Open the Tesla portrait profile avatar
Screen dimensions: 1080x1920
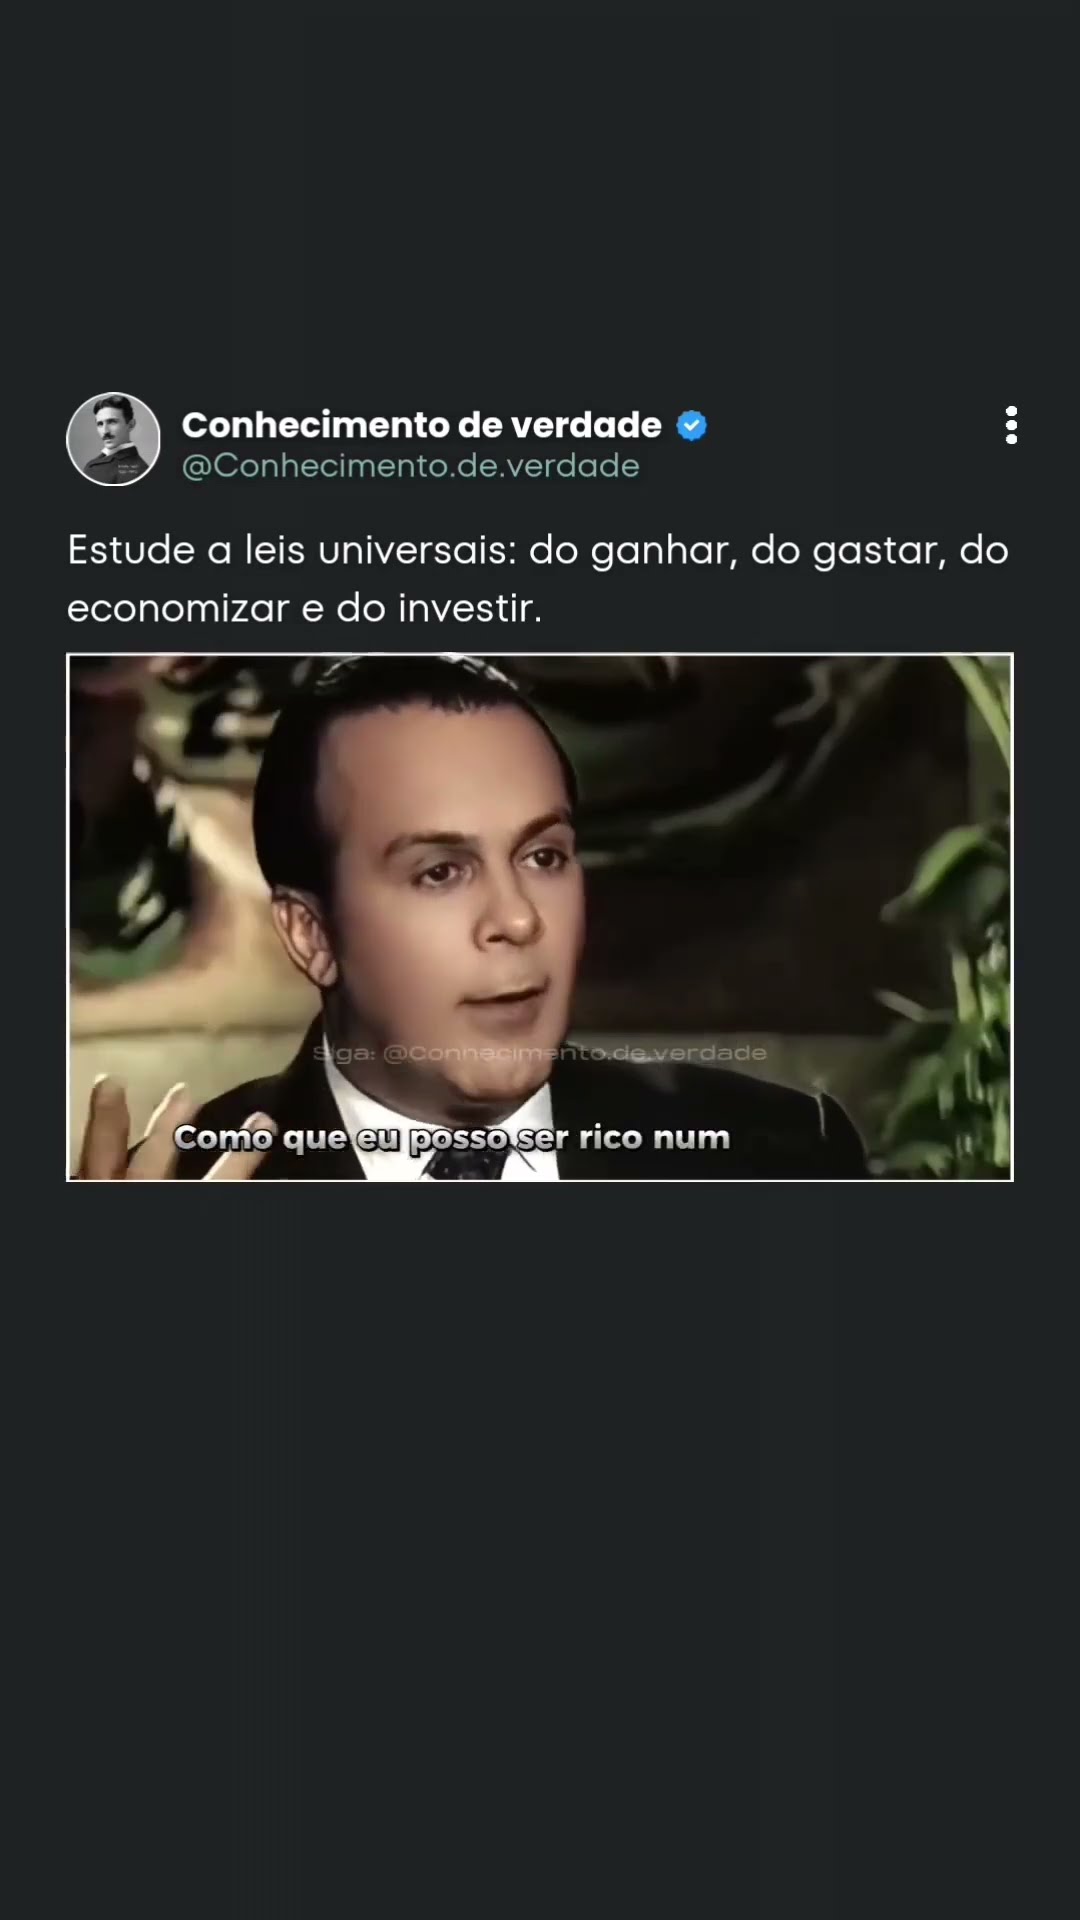coord(113,439)
